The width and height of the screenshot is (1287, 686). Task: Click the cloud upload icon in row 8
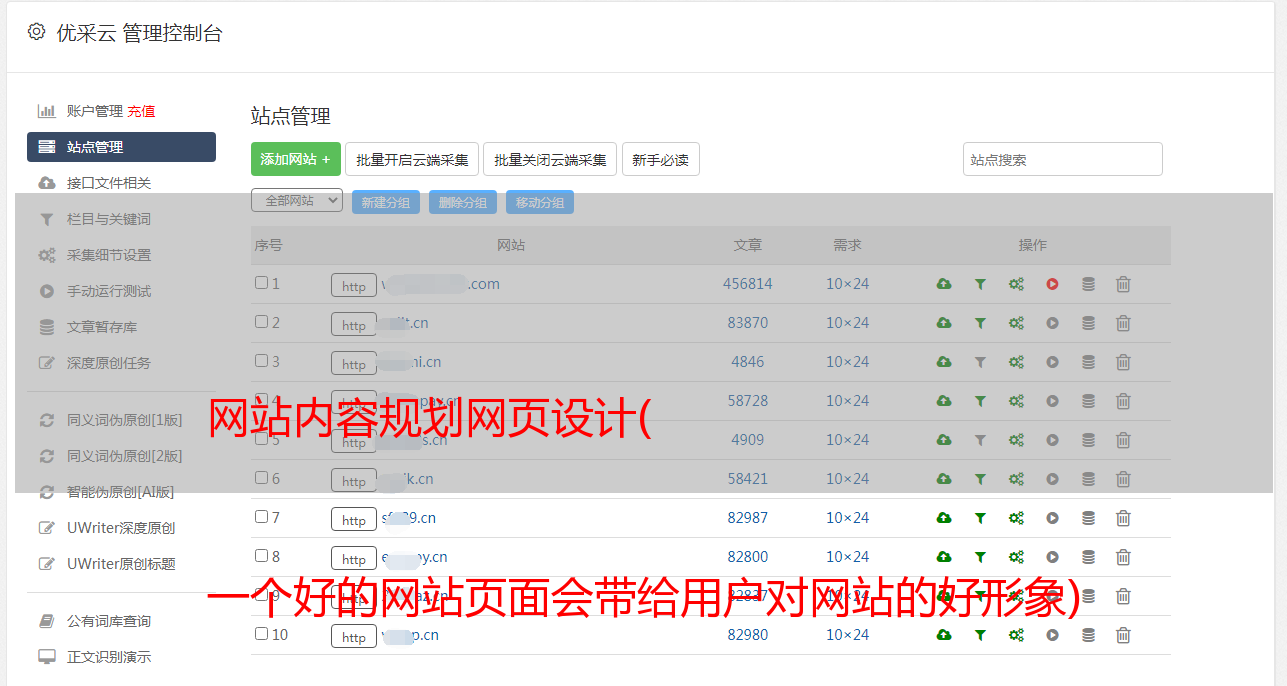[944, 557]
